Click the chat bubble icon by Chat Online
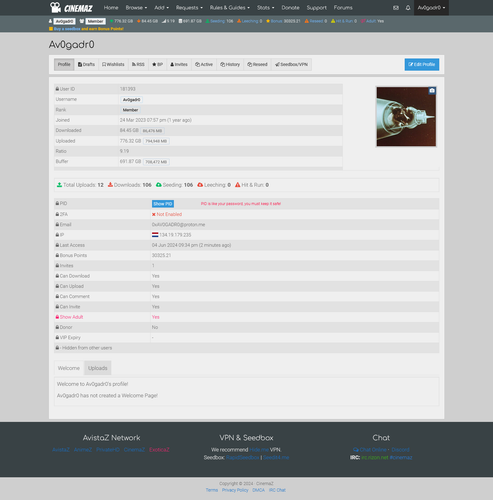 point(356,450)
